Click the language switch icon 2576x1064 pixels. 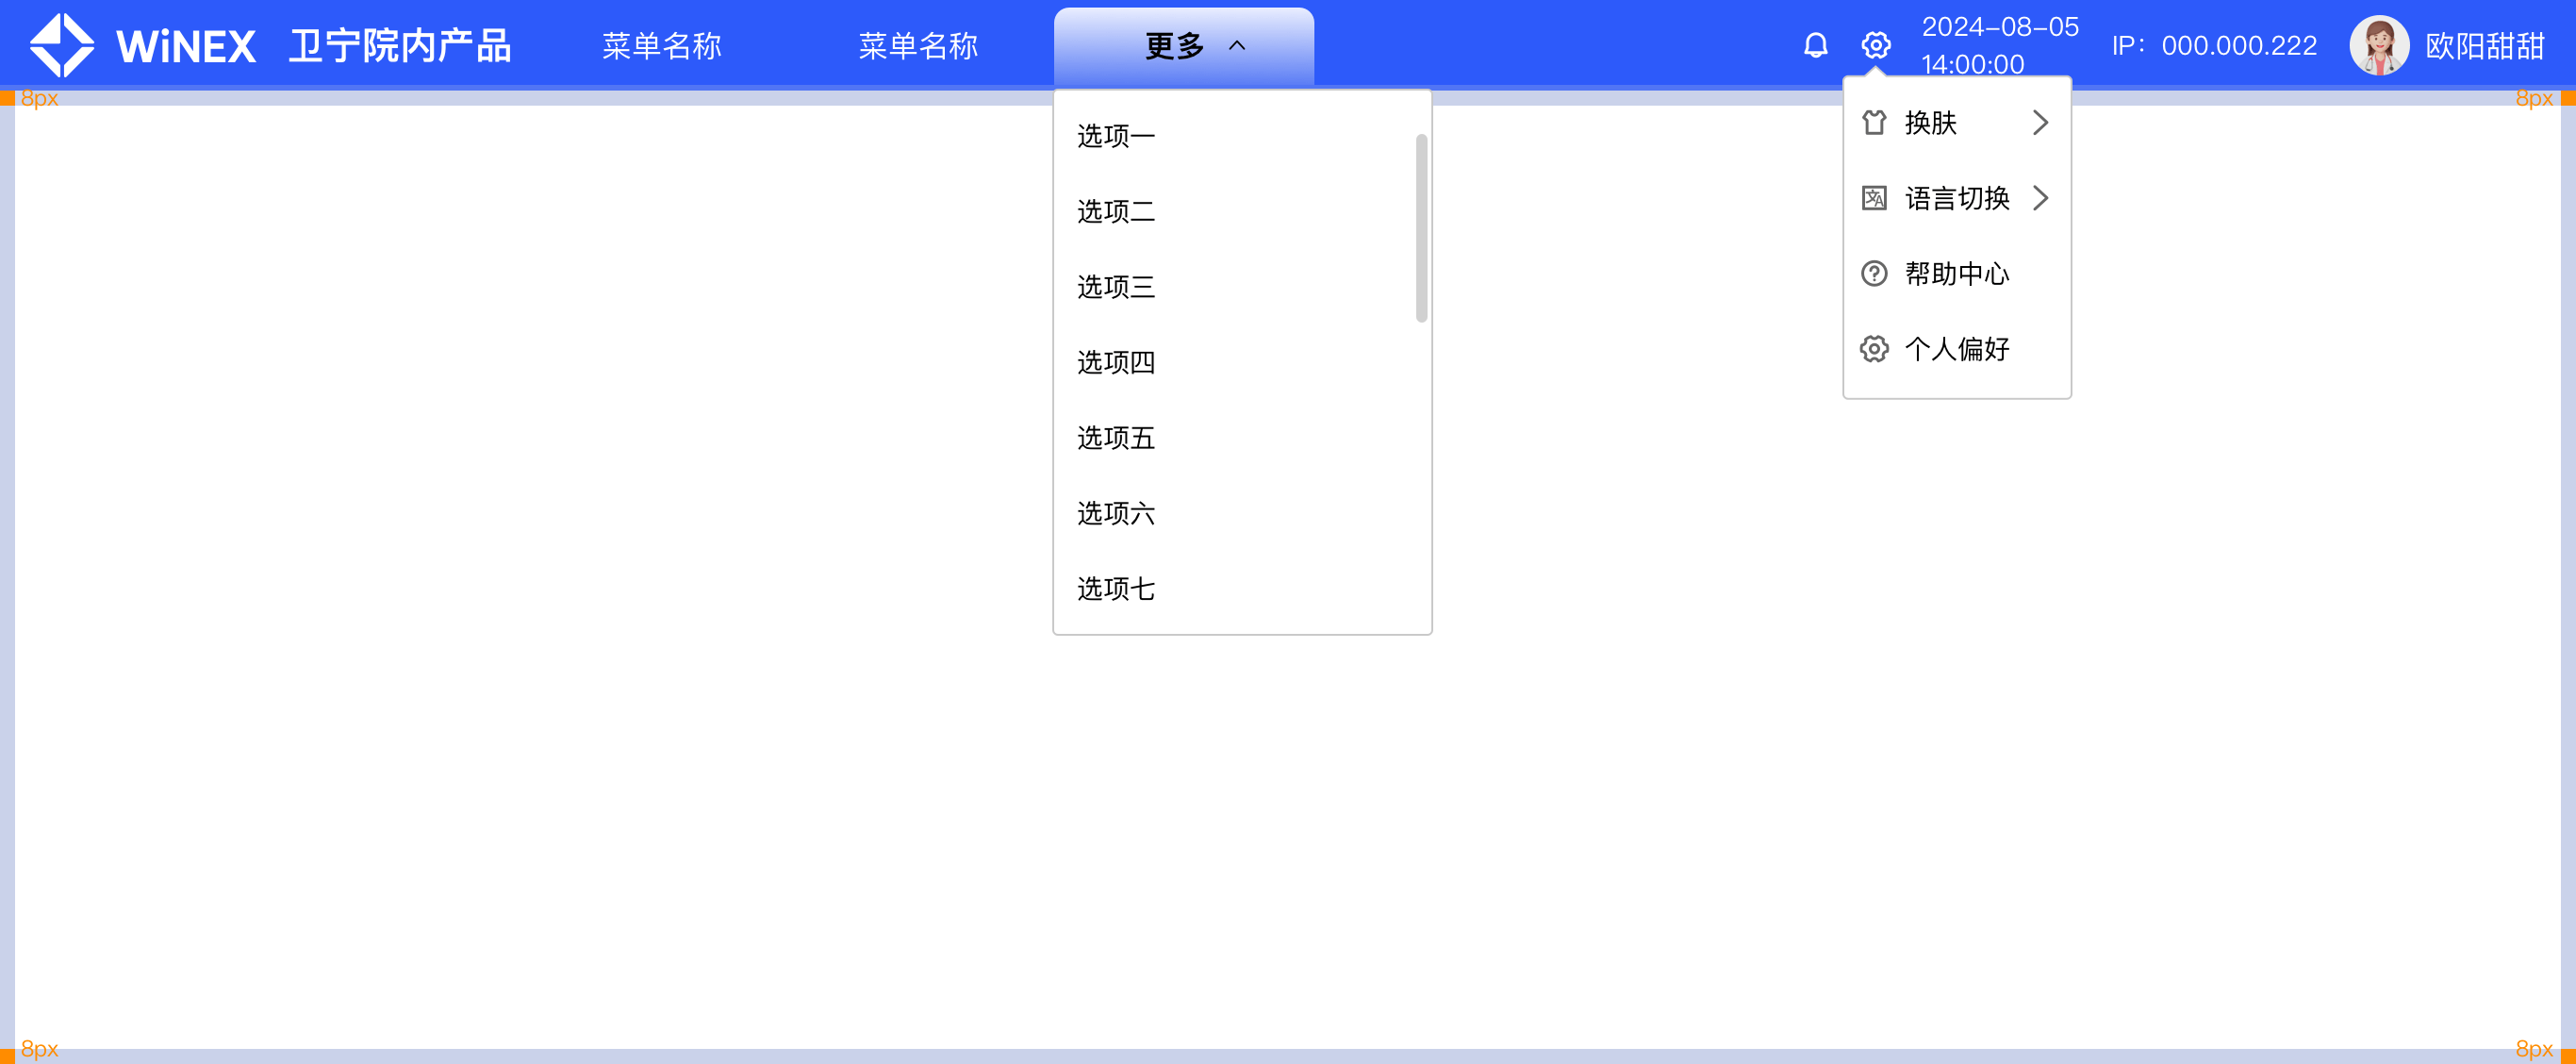[x=1874, y=198]
